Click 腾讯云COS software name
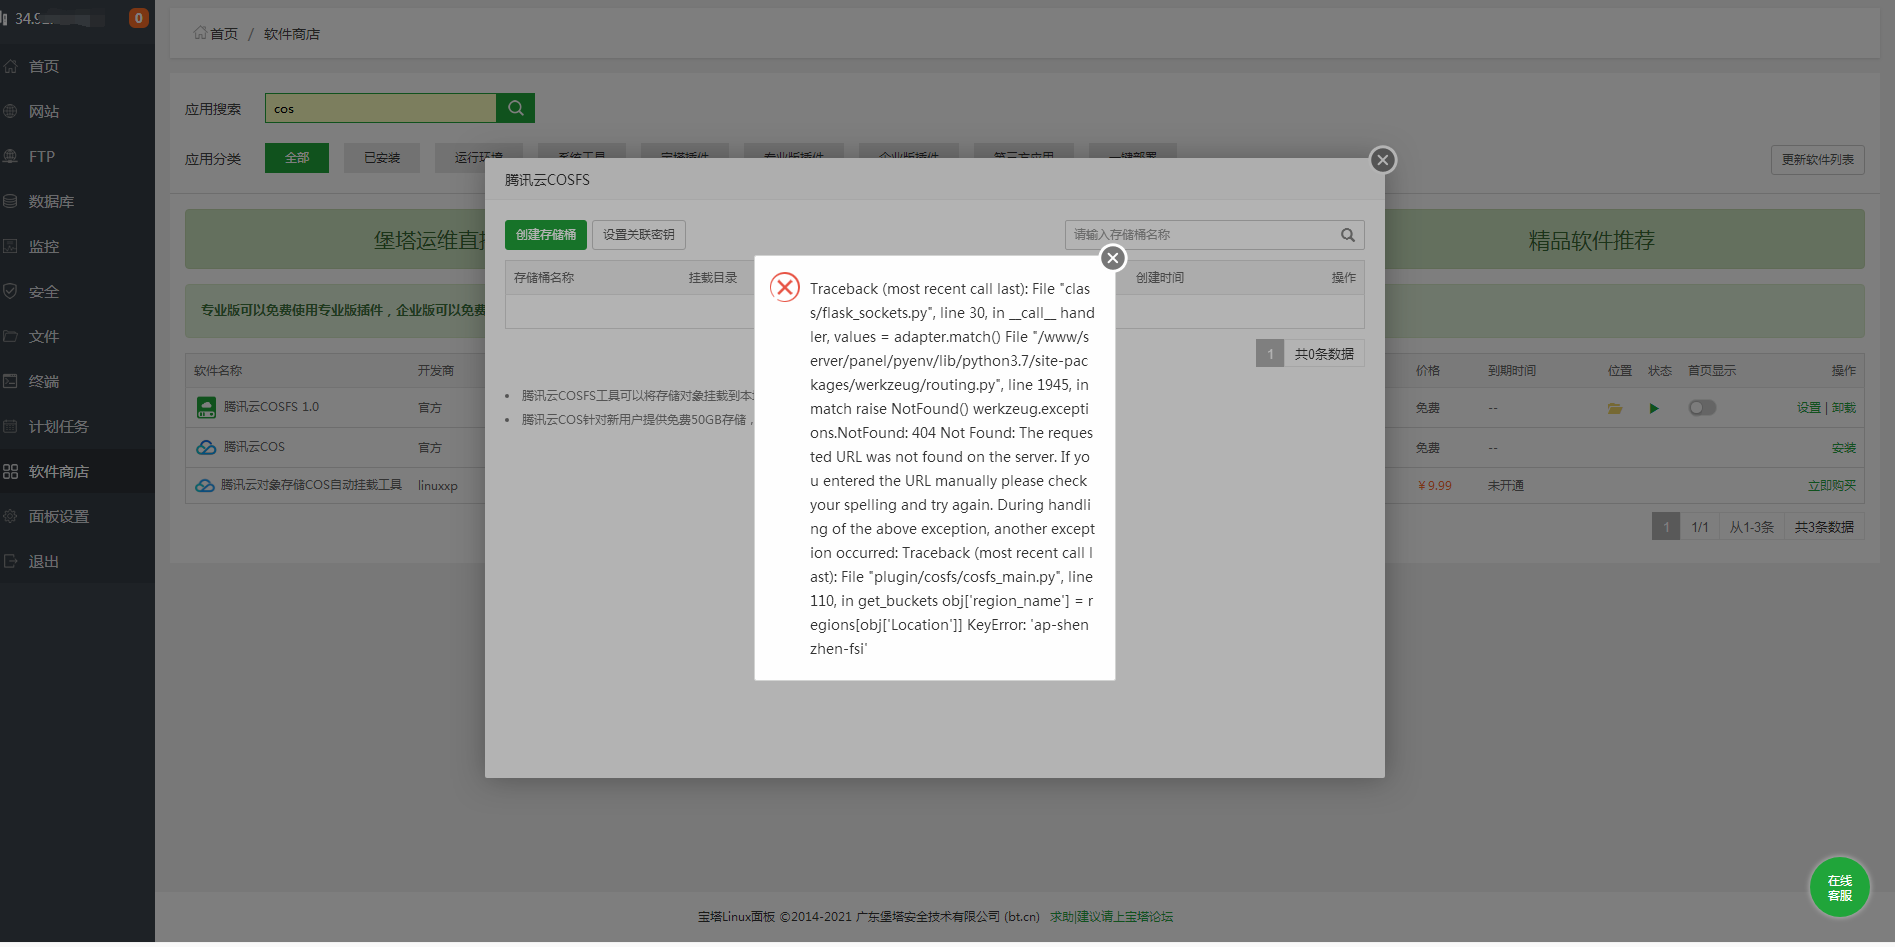Viewport: 1895px width, 947px height. (254, 447)
